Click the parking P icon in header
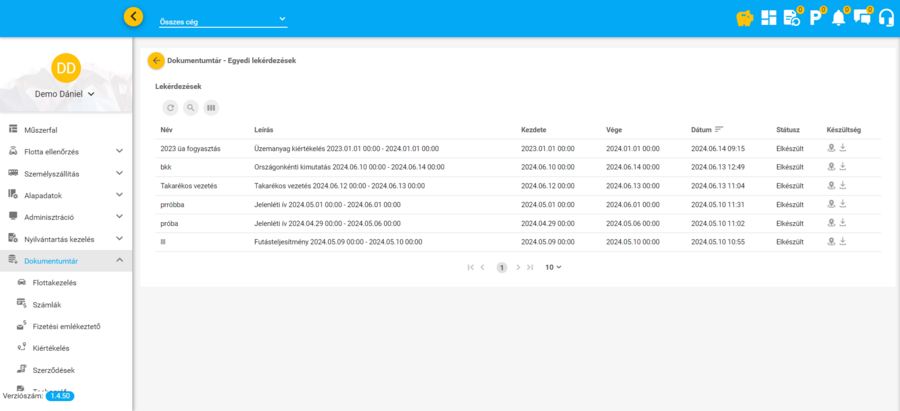 815,17
